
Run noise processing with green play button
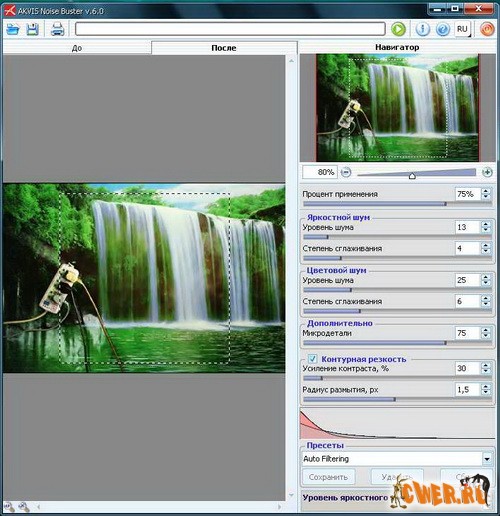[398, 29]
